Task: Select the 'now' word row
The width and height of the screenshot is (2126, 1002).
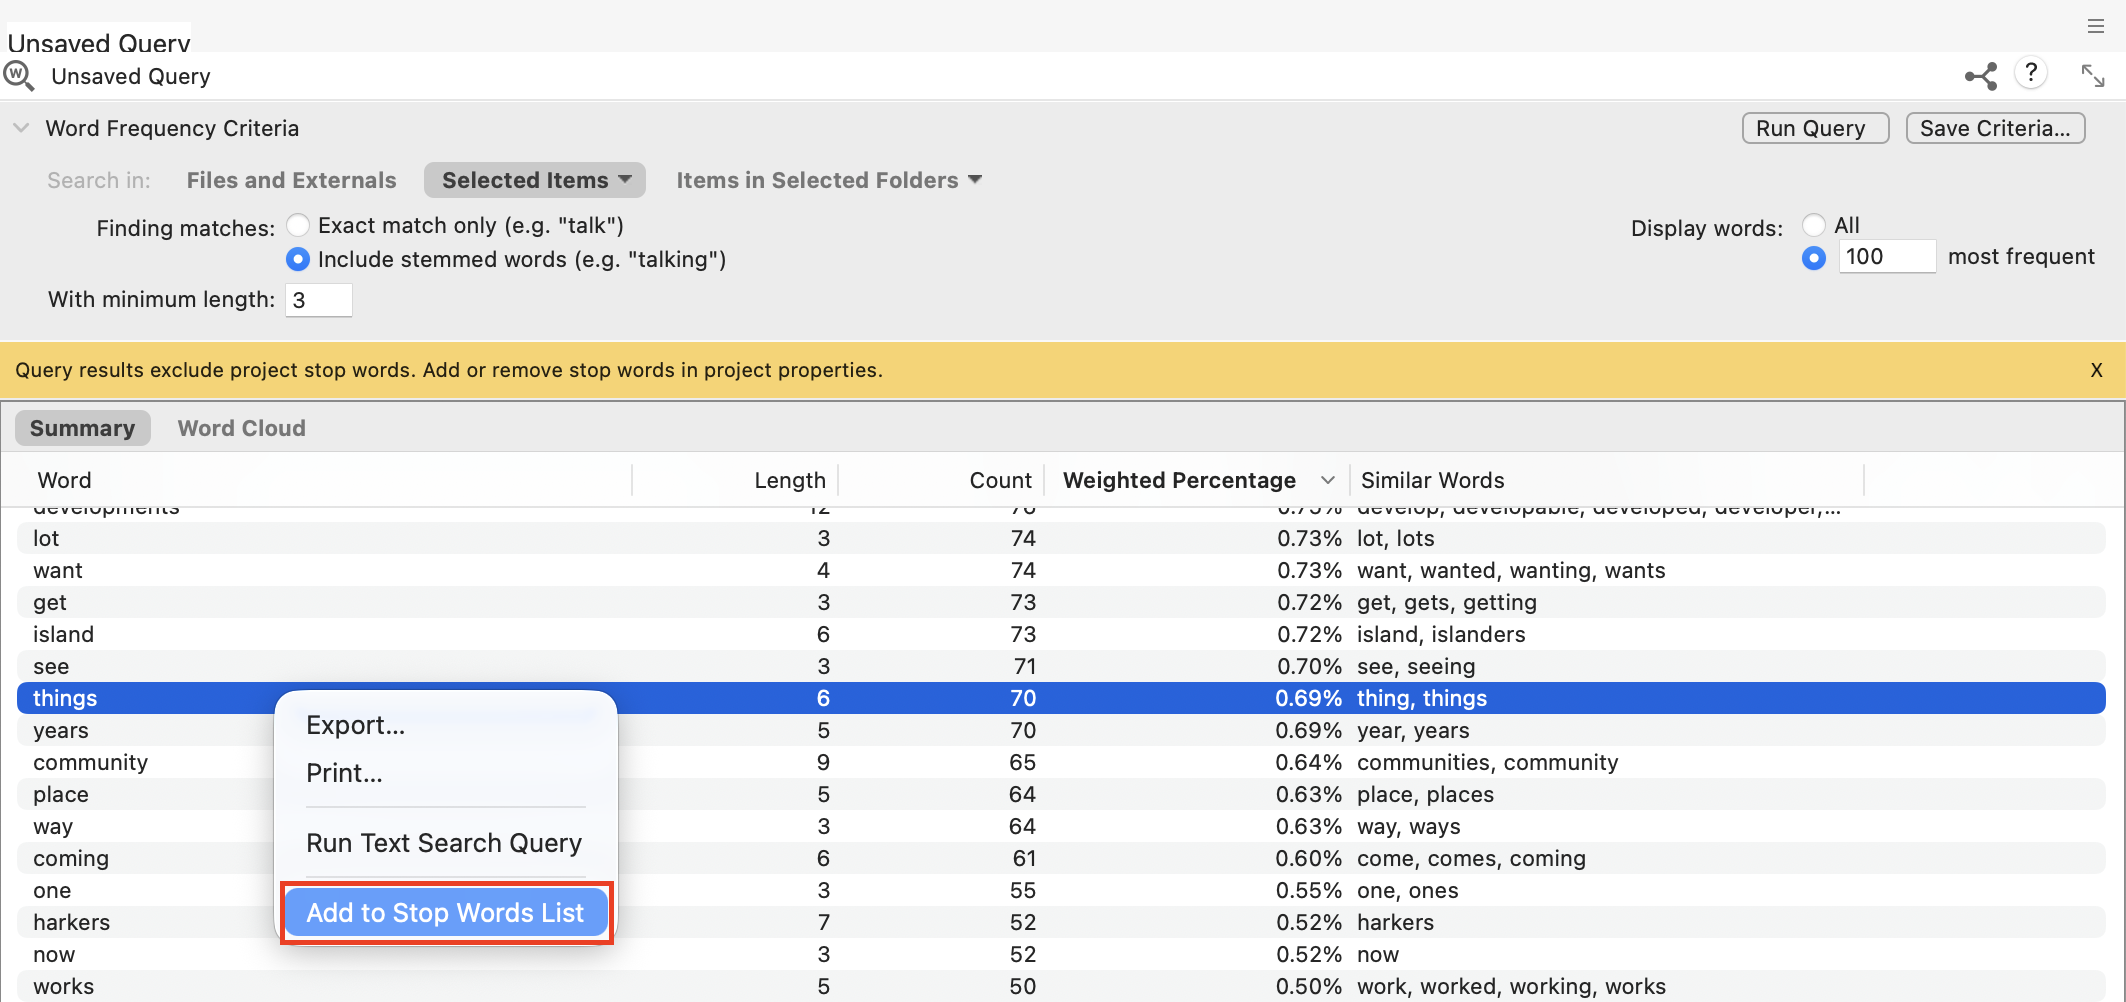Action: point(1061,954)
